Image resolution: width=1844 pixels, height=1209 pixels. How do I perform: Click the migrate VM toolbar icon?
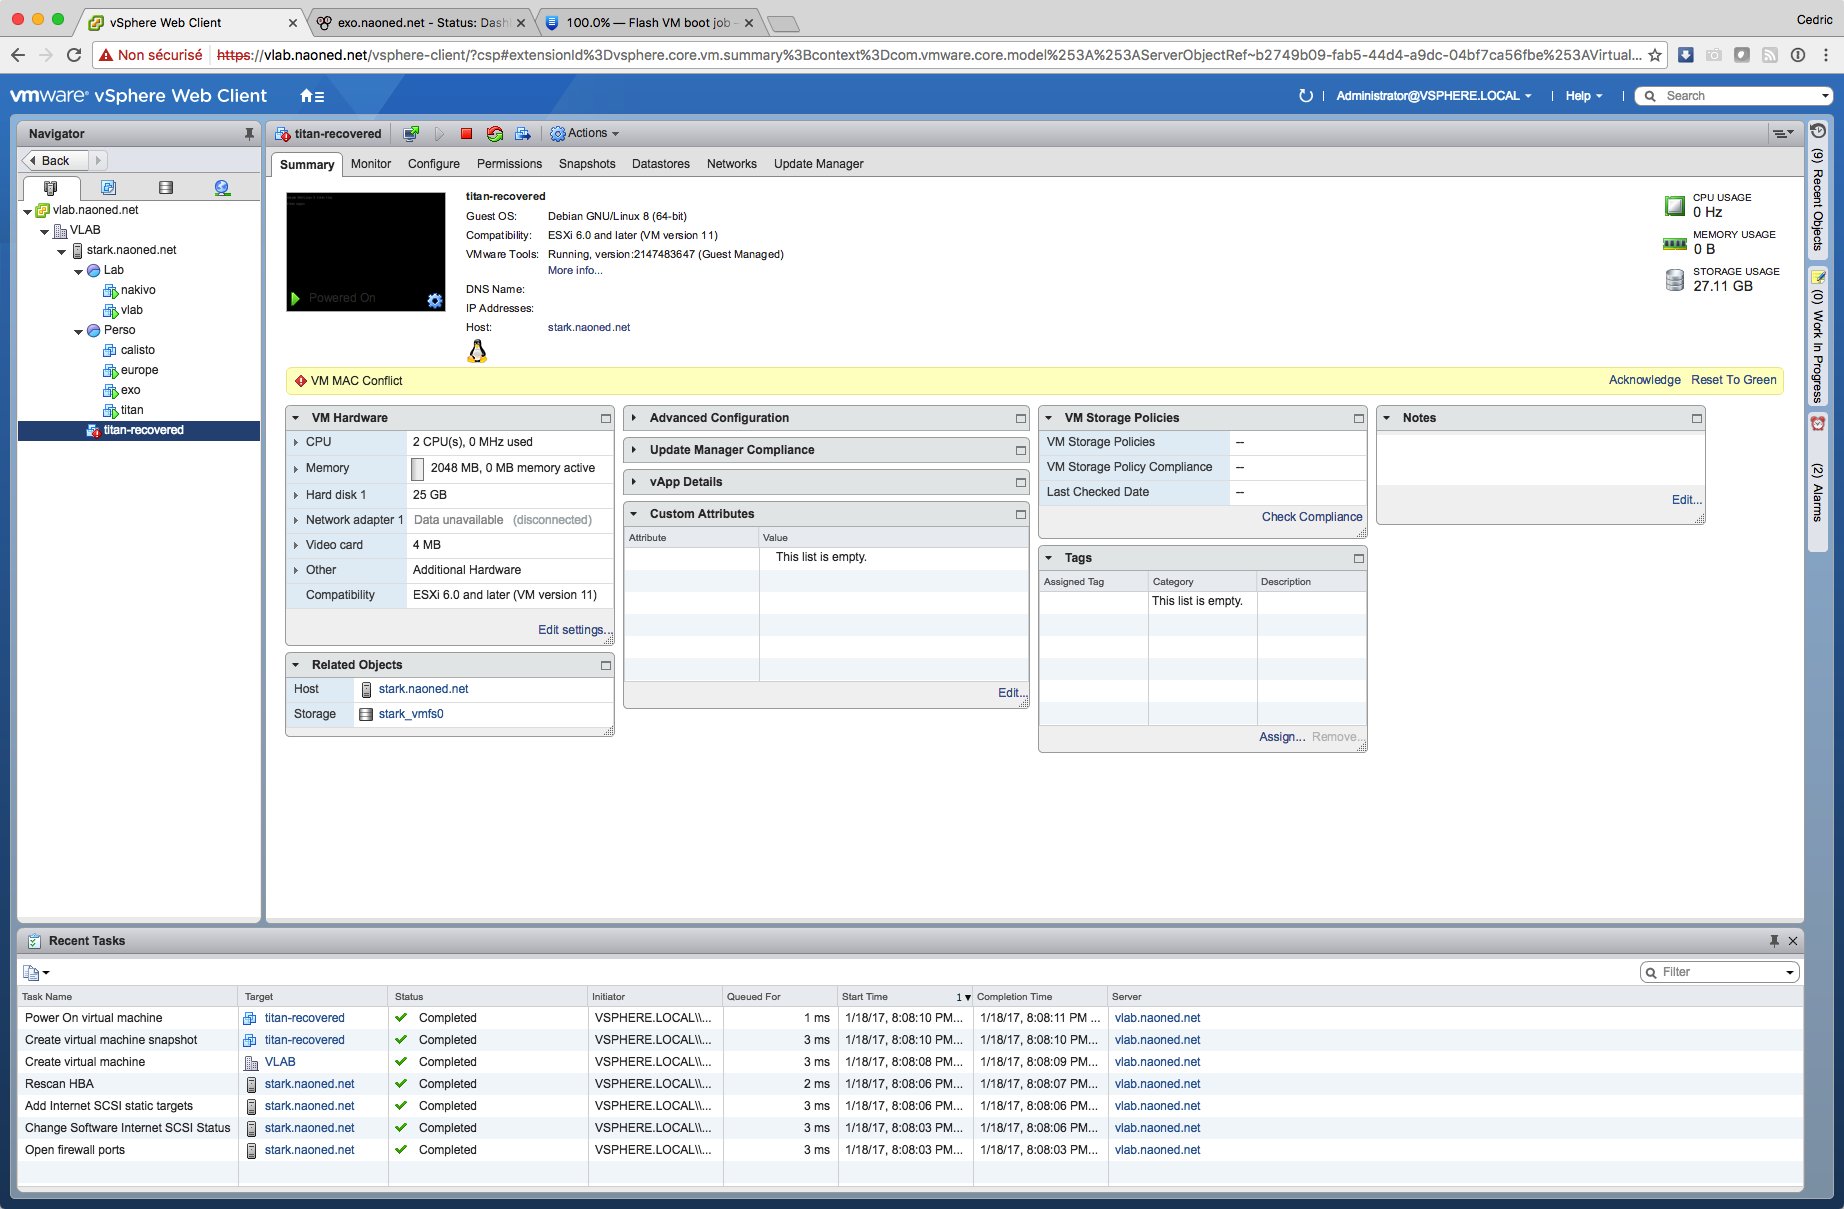pos(522,134)
